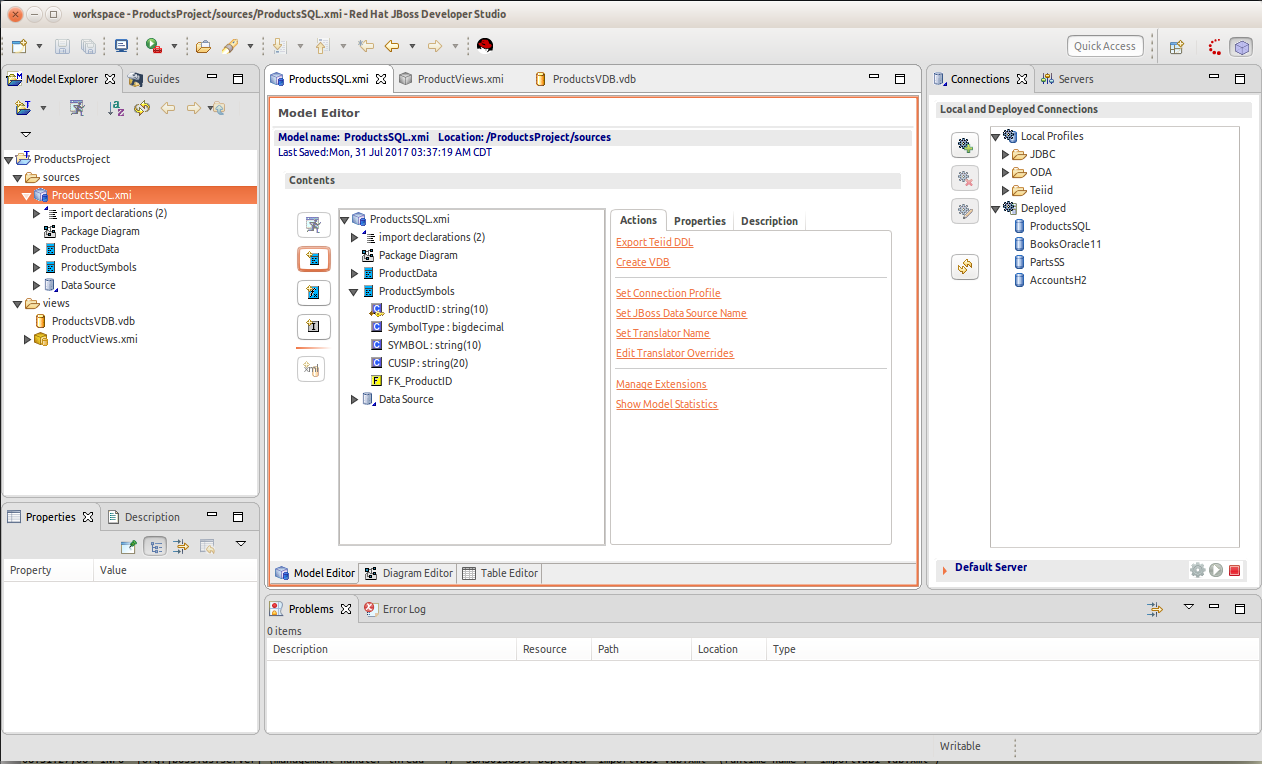Image resolution: width=1262 pixels, height=764 pixels.
Task: Expand the Default Server section arrow
Action: [944, 569]
